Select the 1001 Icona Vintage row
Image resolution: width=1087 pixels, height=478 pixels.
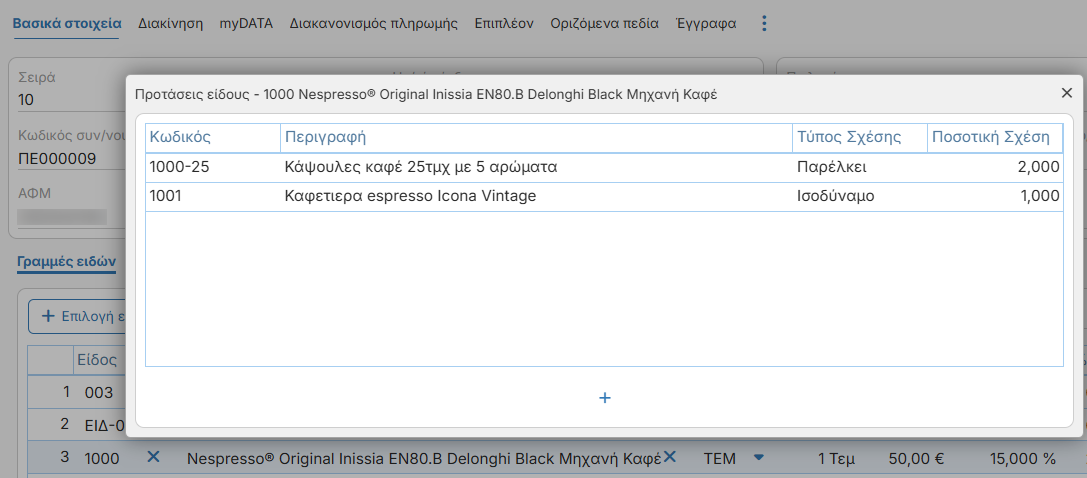pyautogui.click(x=604, y=197)
